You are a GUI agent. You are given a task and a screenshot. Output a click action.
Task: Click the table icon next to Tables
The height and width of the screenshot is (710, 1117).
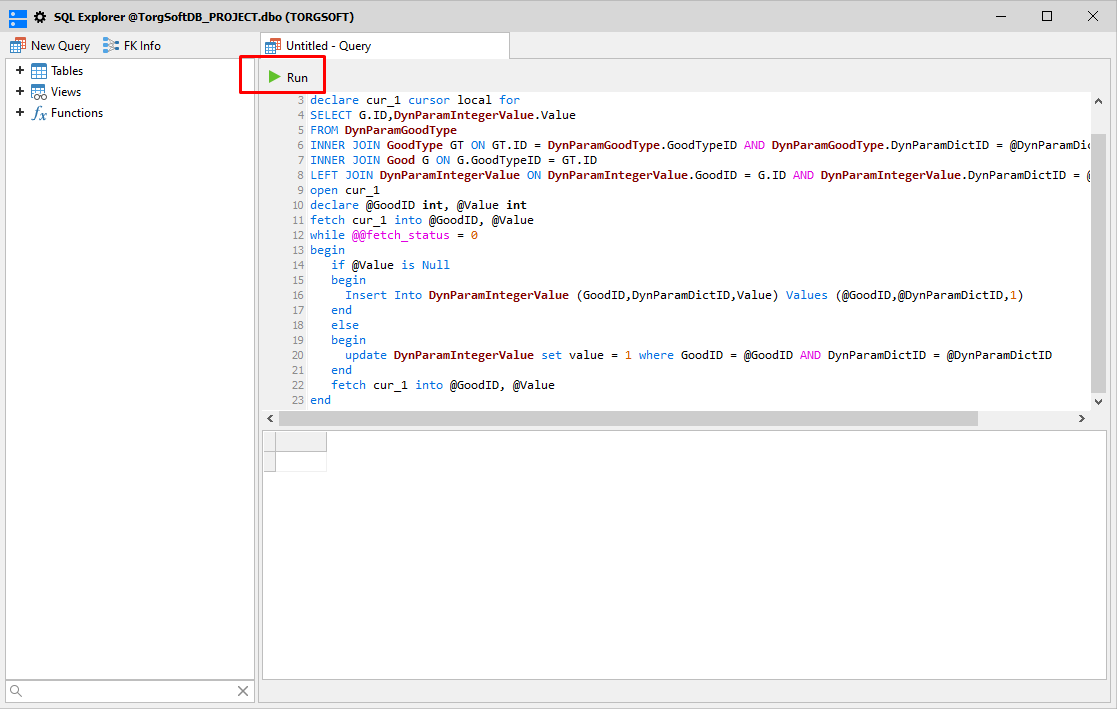[x=38, y=70]
